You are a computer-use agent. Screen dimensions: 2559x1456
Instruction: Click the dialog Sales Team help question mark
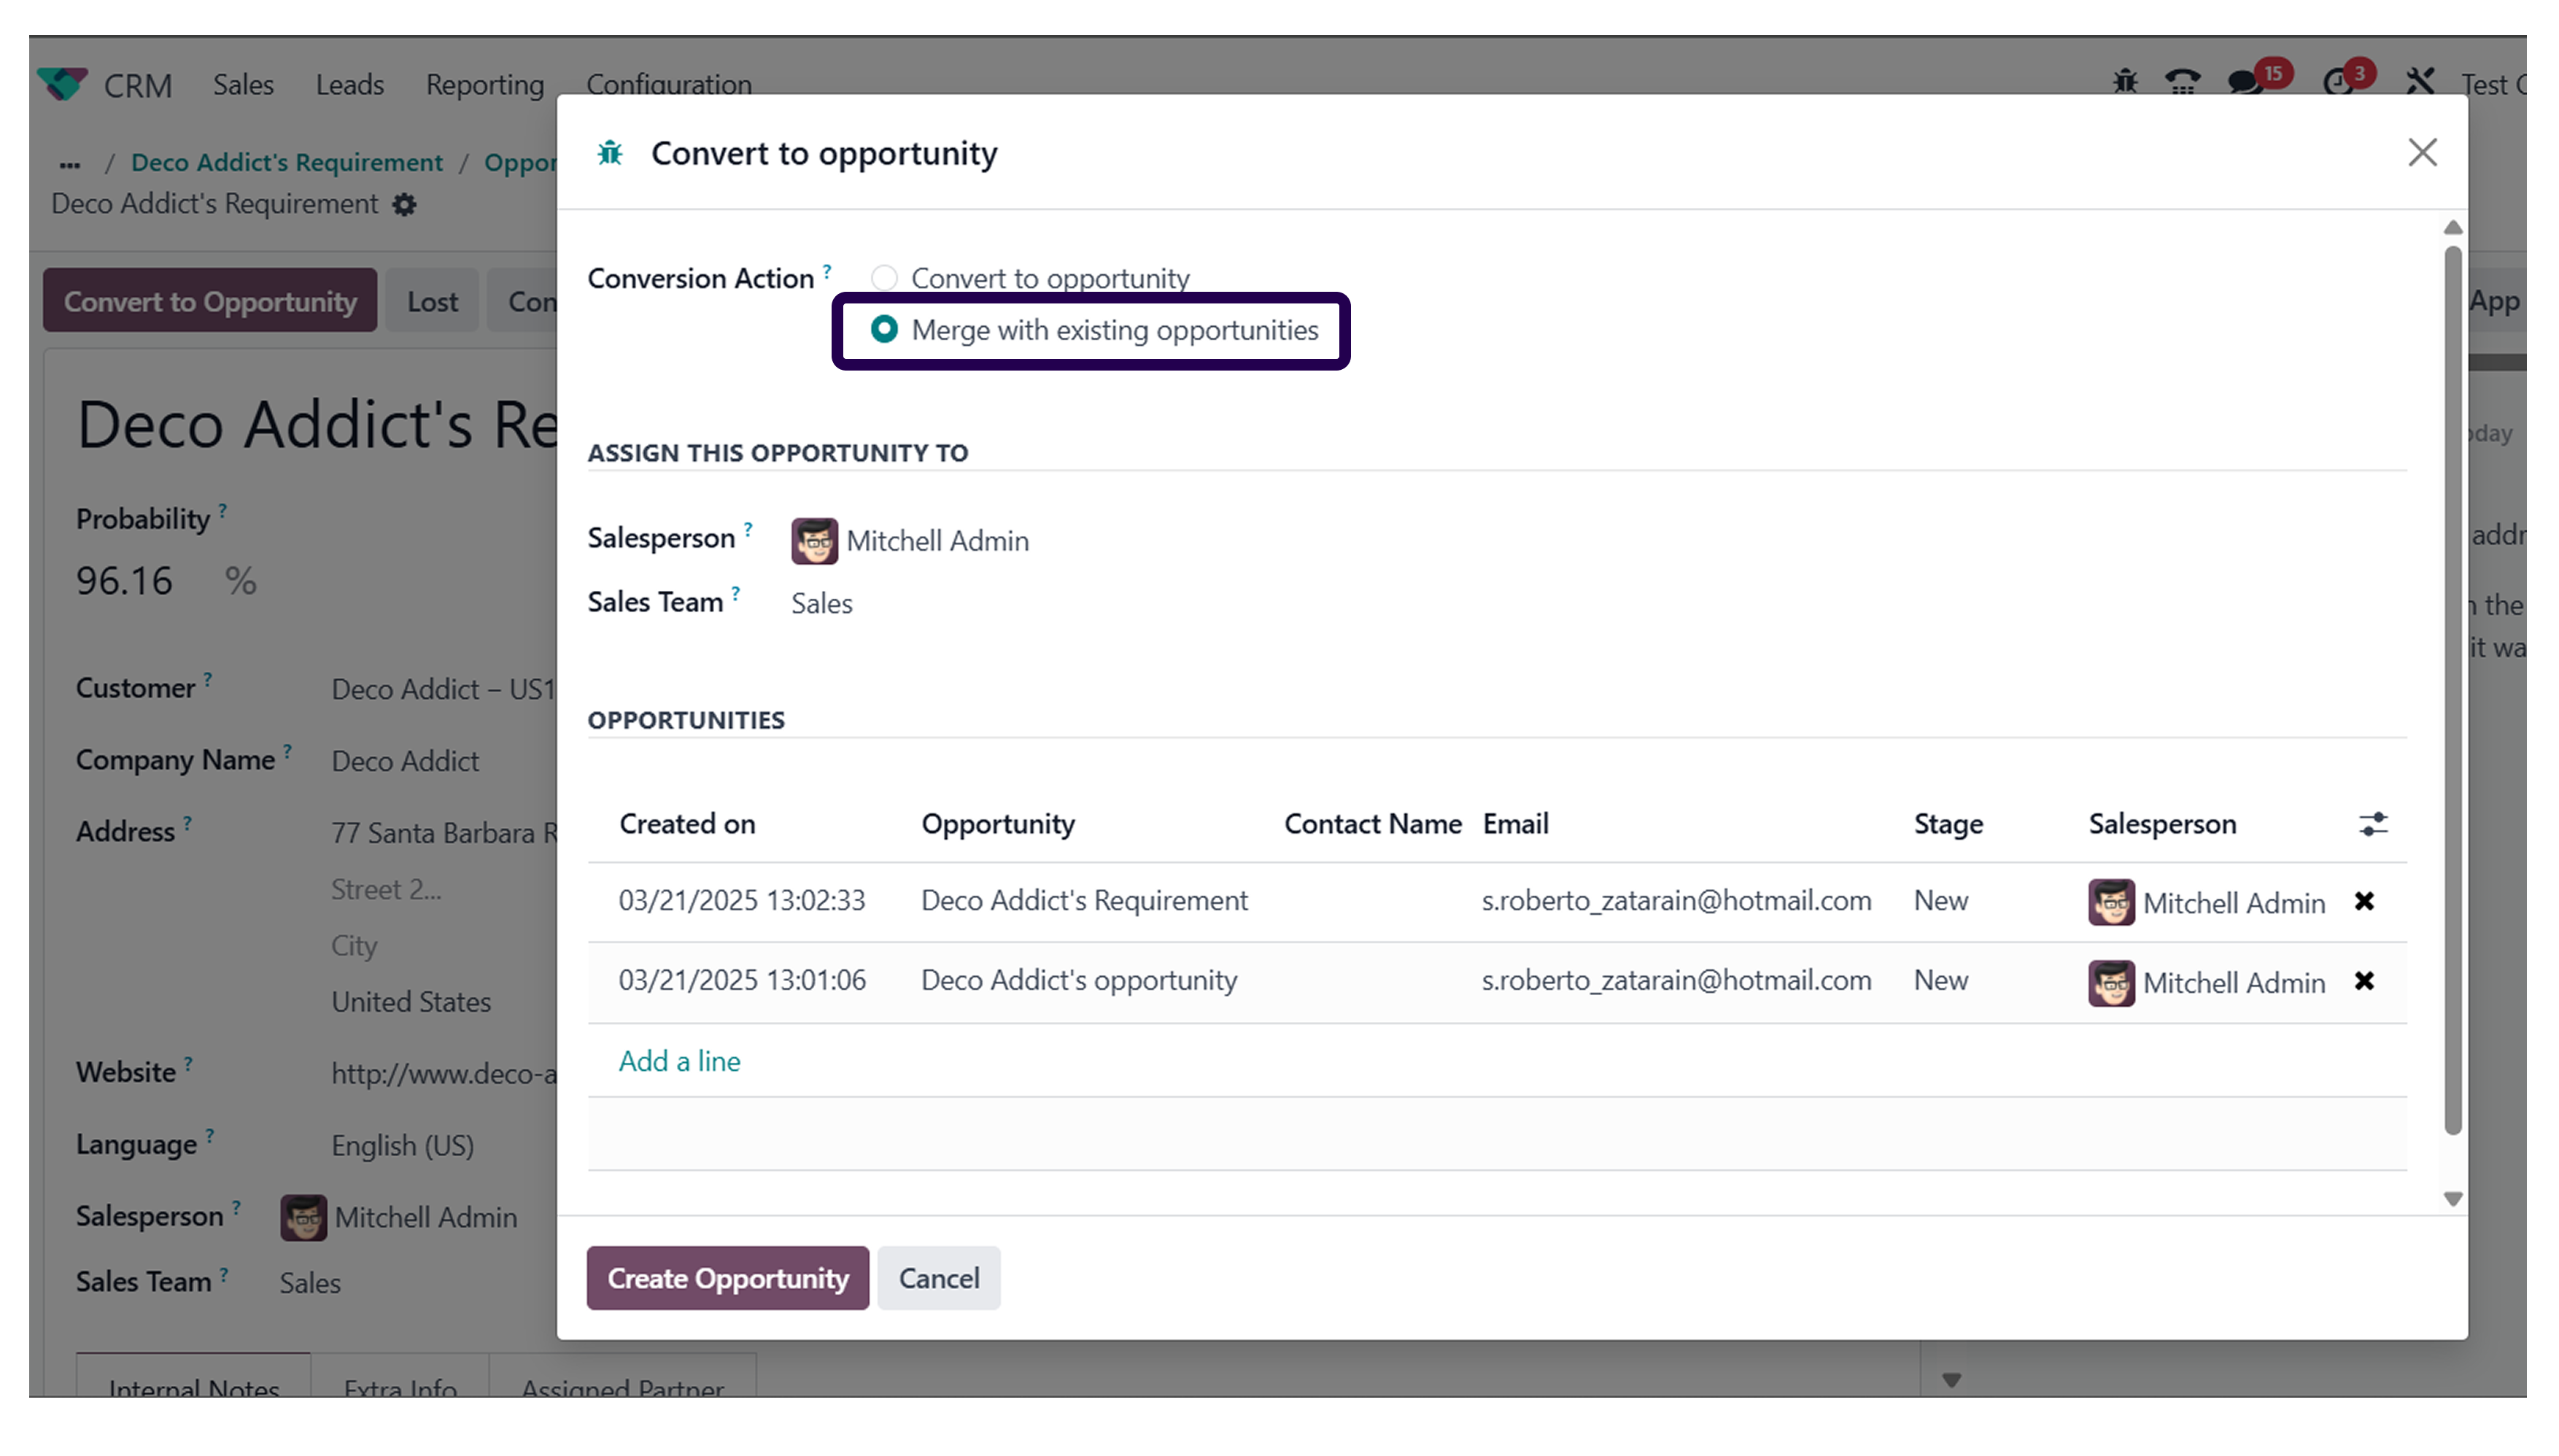pyautogui.click(x=736, y=594)
